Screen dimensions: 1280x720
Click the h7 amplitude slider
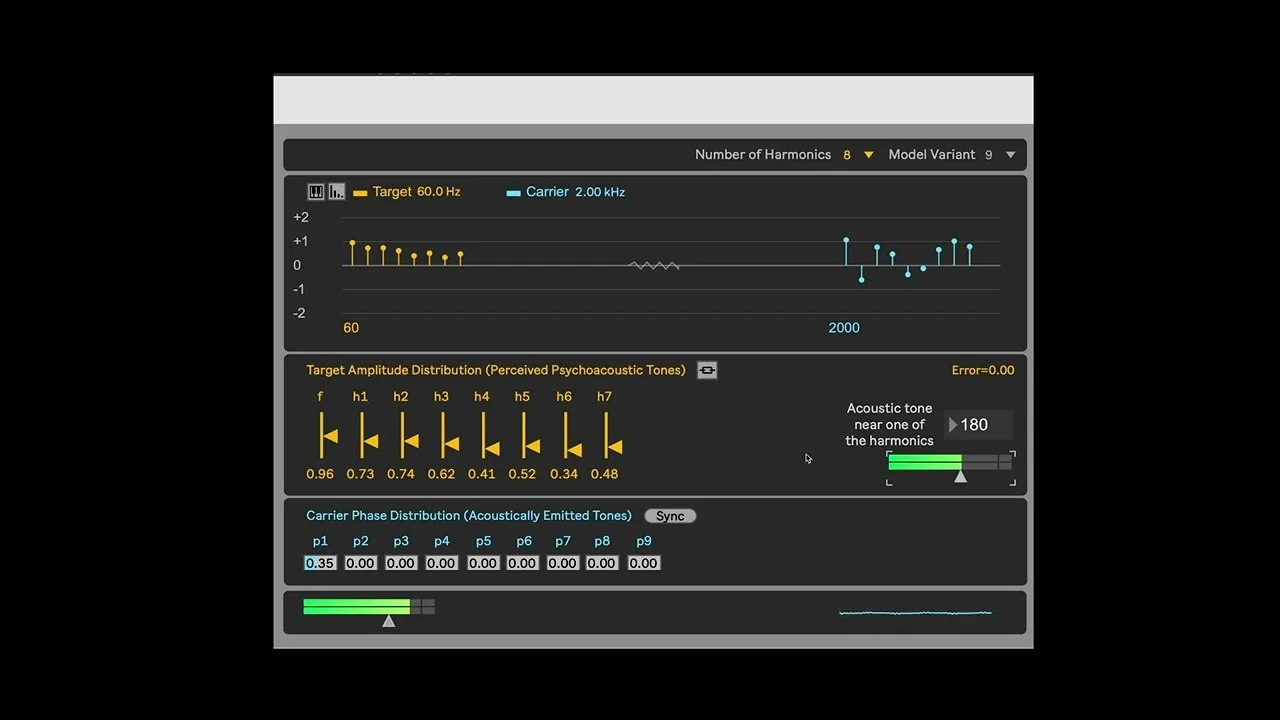[611, 435]
